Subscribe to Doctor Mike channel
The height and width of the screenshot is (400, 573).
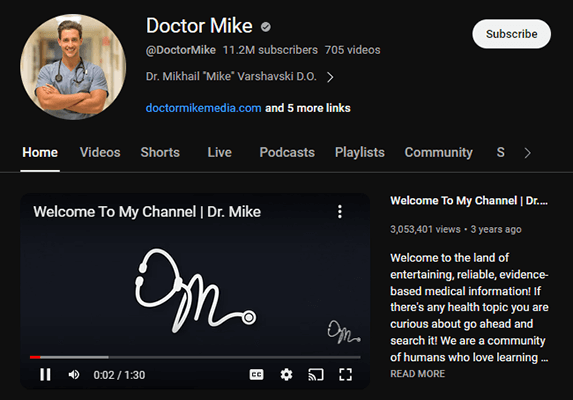[x=512, y=34]
